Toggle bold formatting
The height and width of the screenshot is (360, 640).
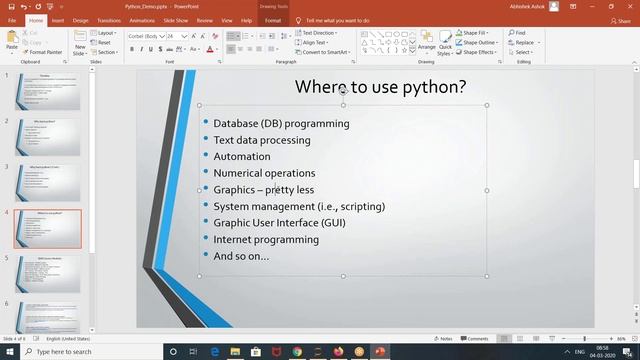pyautogui.click(x=132, y=49)
